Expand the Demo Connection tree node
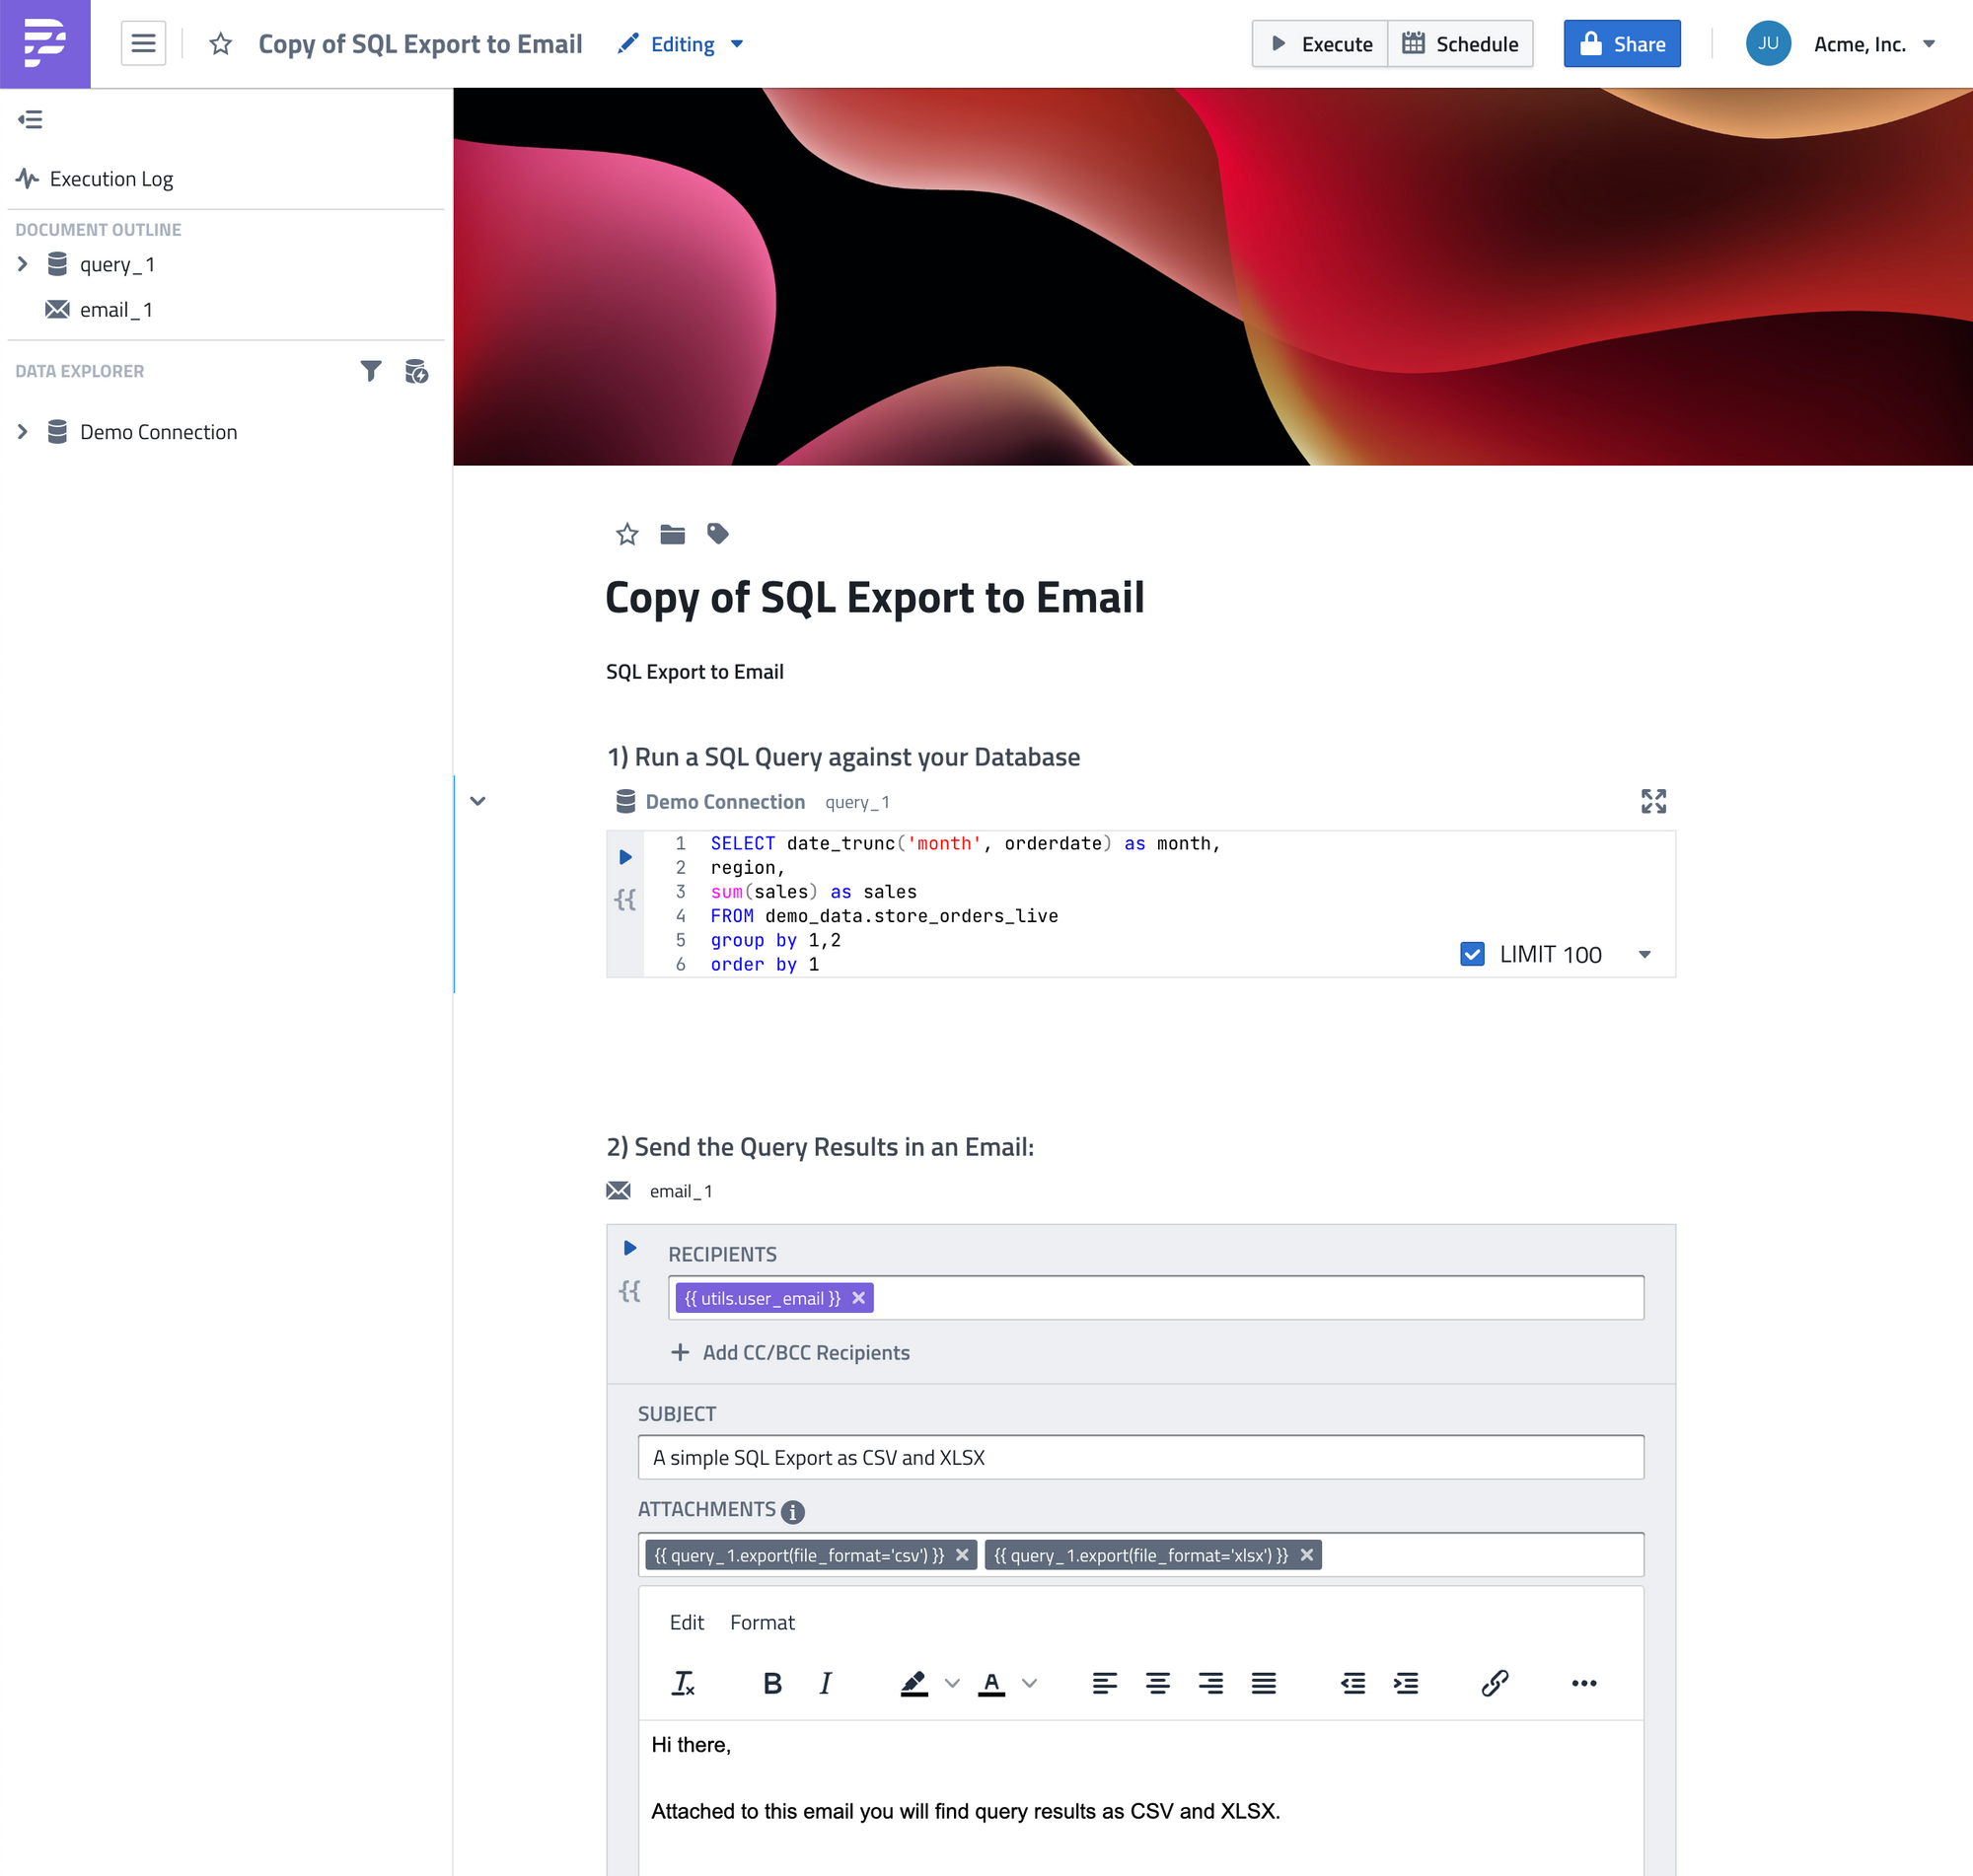1973x1876 pixels. 22,432
